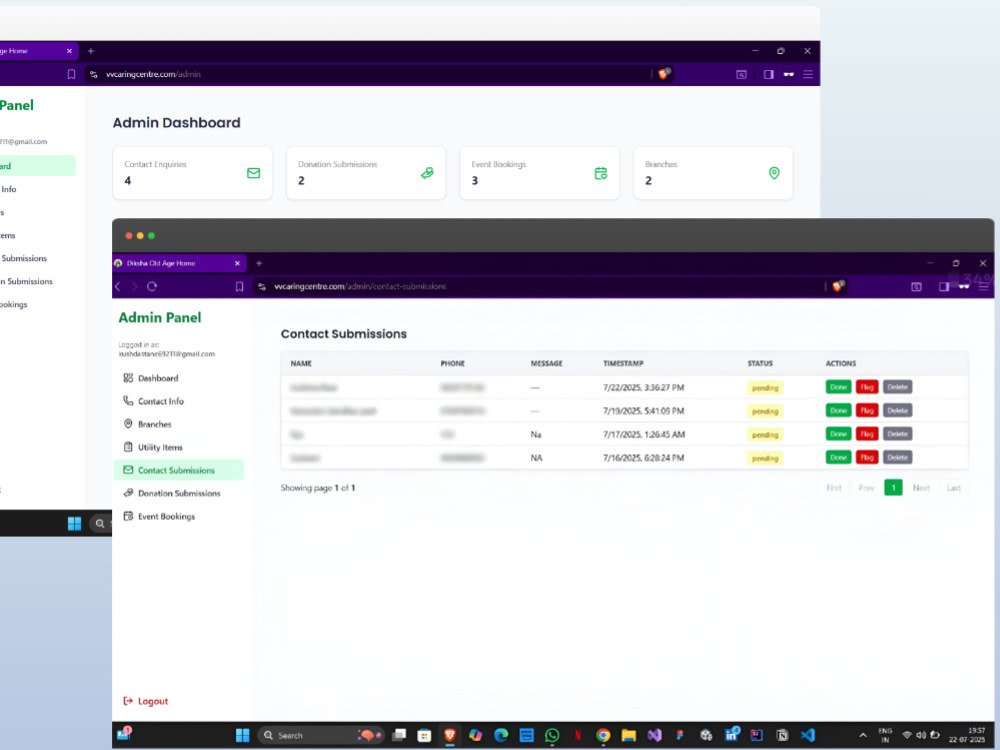The height and width of the screenshot is (750, 1000).
Task: Expand the system tray hidden icons chevron
Action: [863, 735]
